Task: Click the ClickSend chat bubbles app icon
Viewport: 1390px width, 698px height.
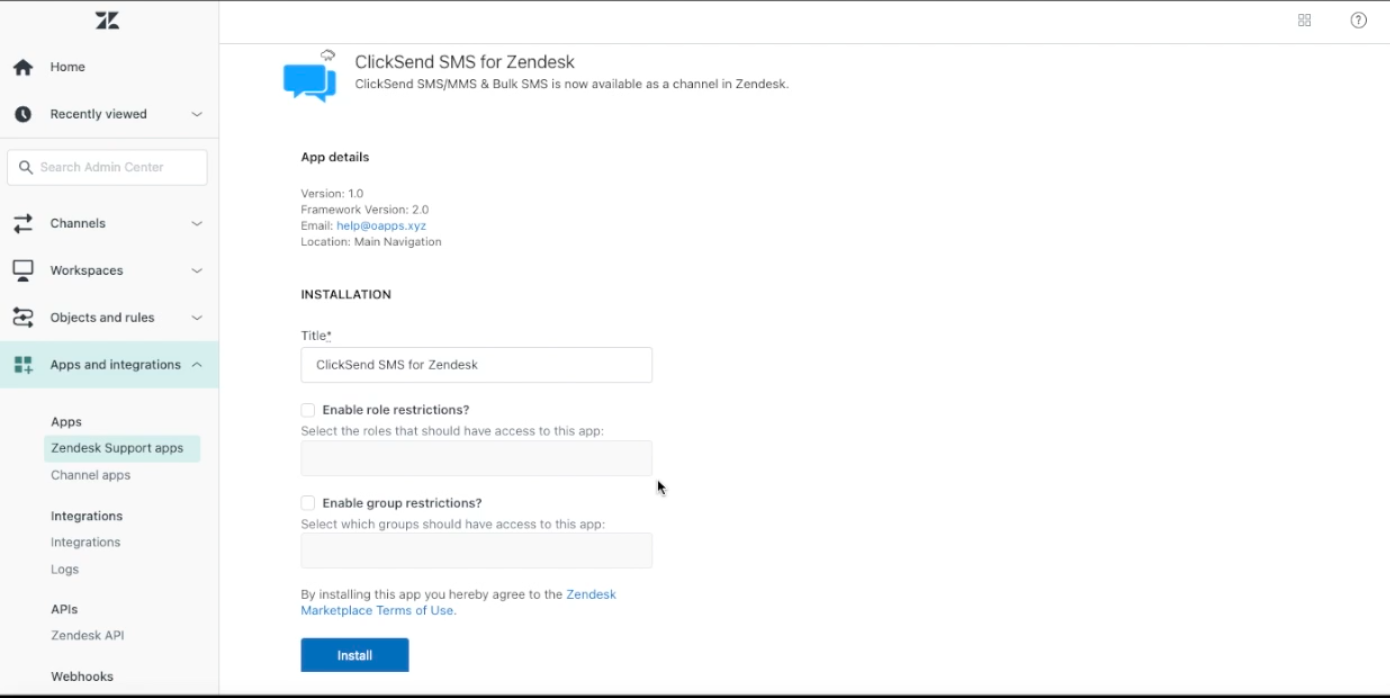Action: tap(310, 78)
